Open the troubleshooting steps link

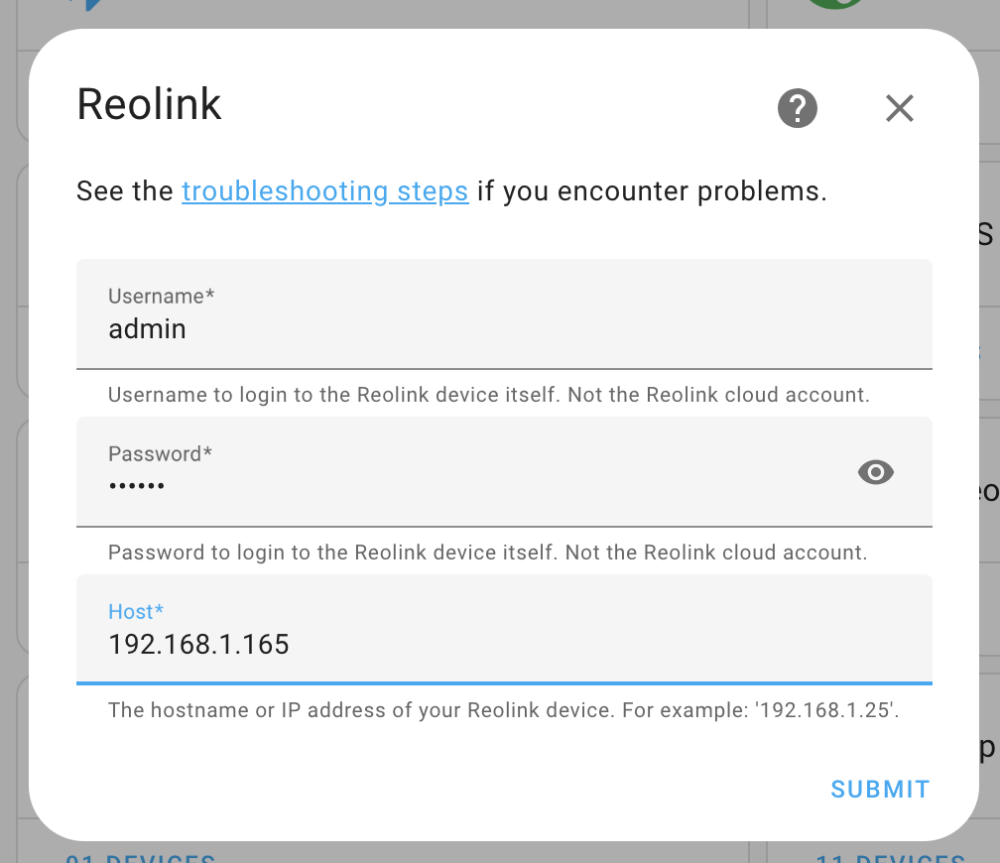pos(325,191)
